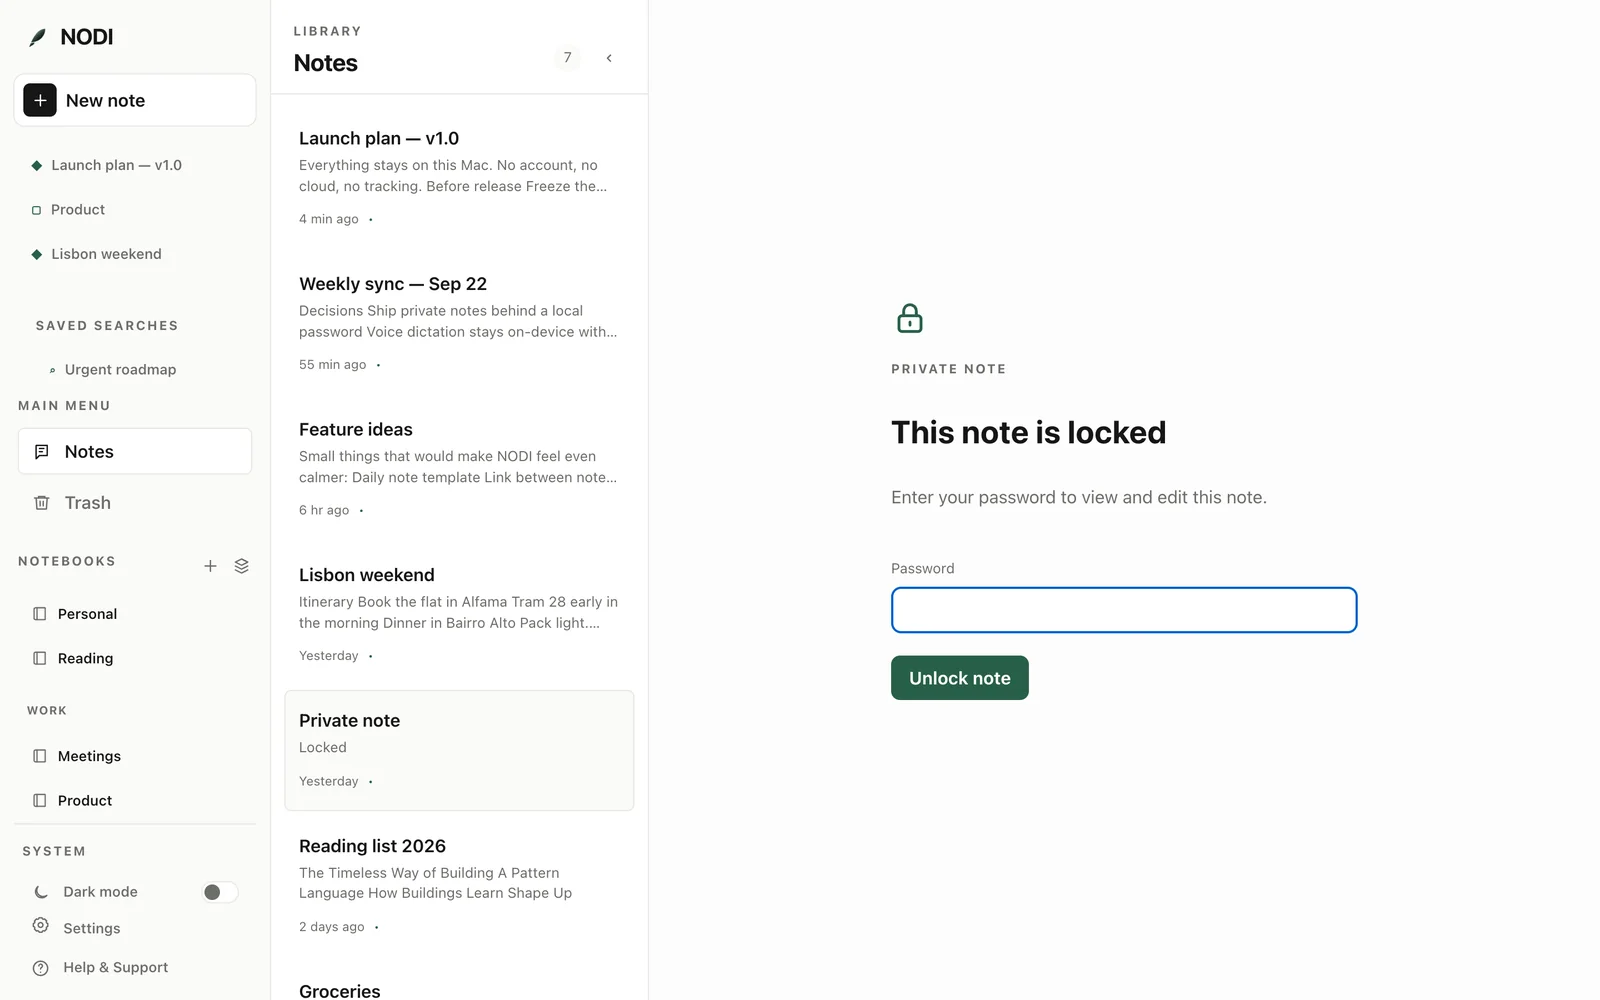The height and width of the screenshot is (1000, 1600).
Task: Open the Urgent roadmap saved search
Action: 120,369
